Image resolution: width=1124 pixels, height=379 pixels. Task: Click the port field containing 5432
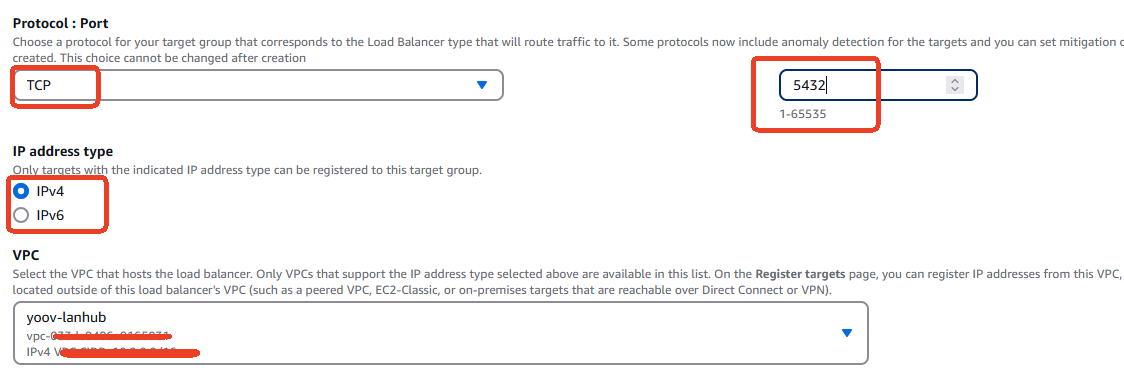[x=878, y=85]
